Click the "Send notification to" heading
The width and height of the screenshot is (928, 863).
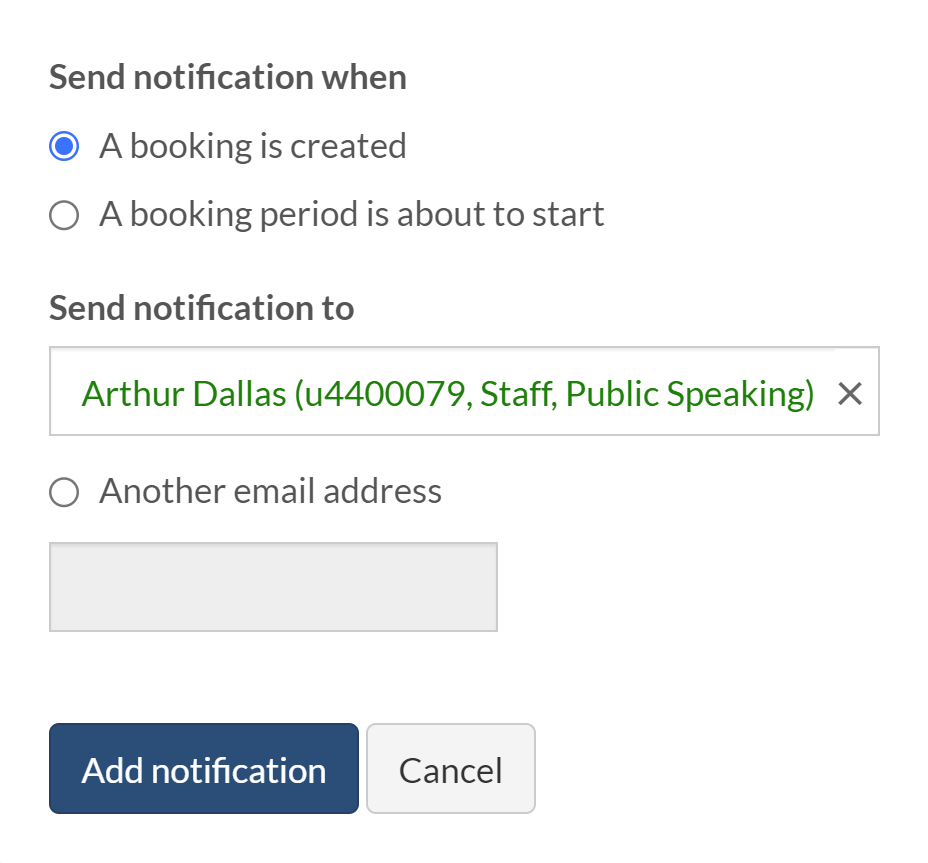pyautogui.click(x=202, y=308)
